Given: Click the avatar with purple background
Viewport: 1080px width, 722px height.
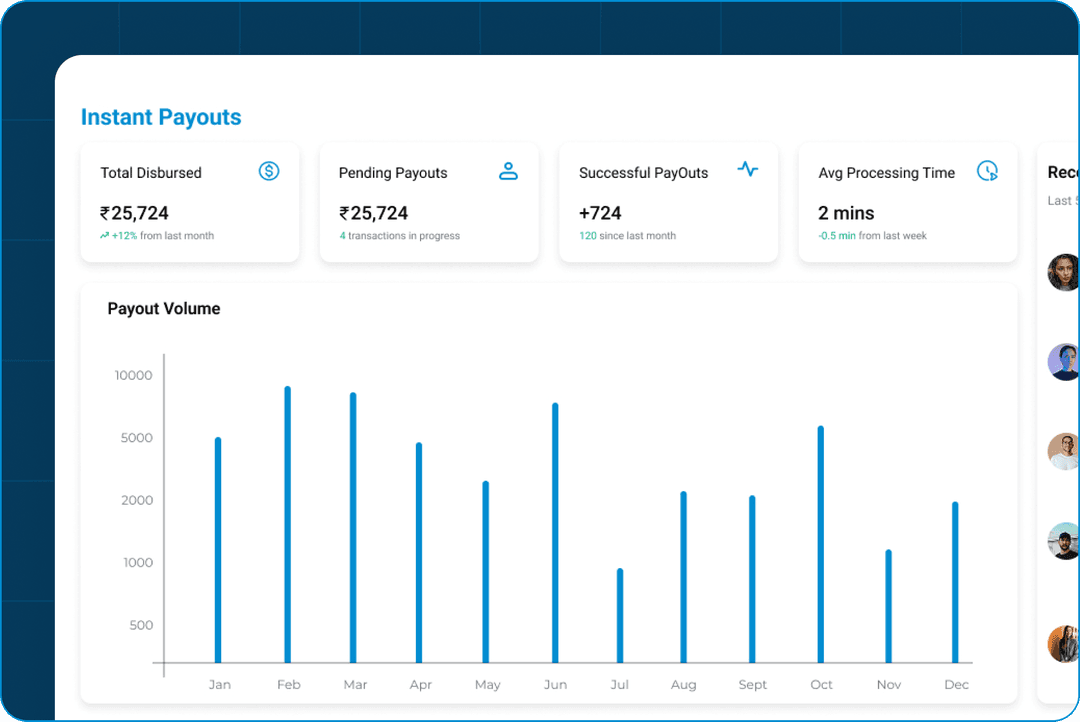Looking at the screenshot, I should pos(1063,362).
